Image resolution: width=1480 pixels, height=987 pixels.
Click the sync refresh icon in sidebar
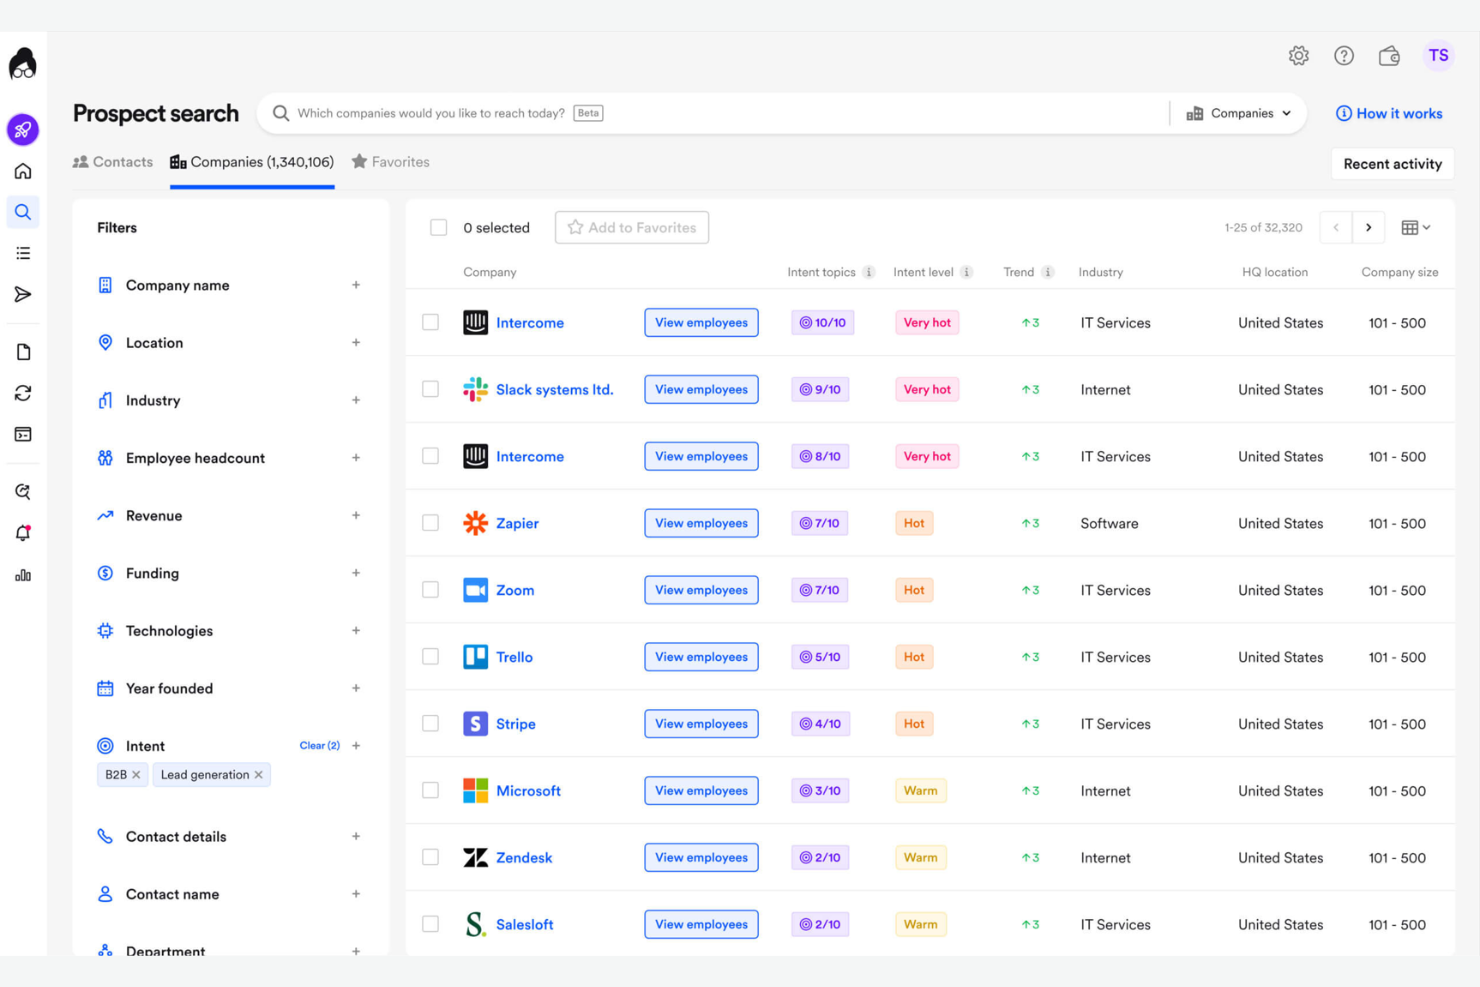click(22, 392)
